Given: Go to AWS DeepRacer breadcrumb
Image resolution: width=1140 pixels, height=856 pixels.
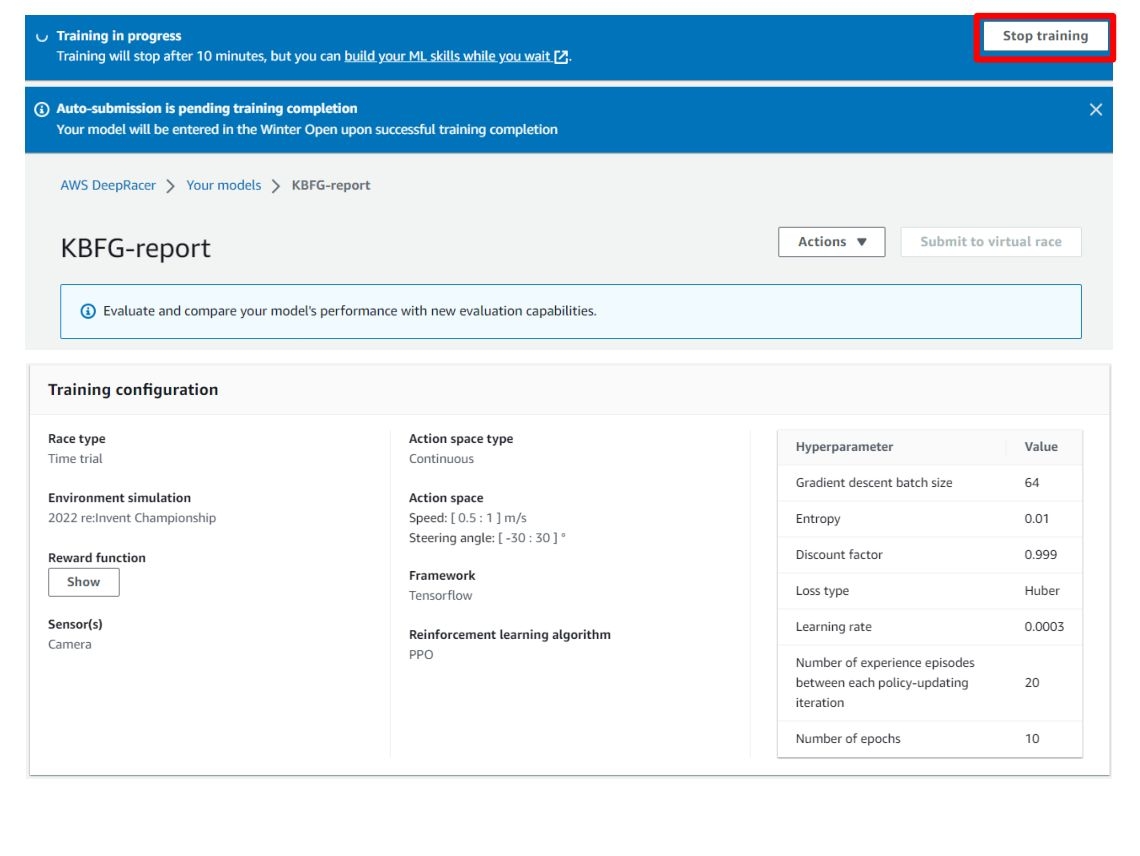Looking at the screenshot, I should coord(108,185).
